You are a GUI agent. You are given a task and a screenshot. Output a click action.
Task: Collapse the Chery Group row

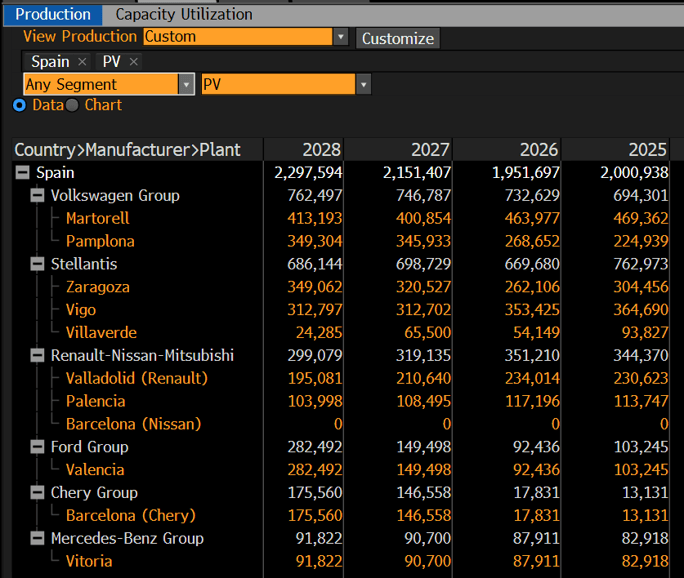click(38, 492)
